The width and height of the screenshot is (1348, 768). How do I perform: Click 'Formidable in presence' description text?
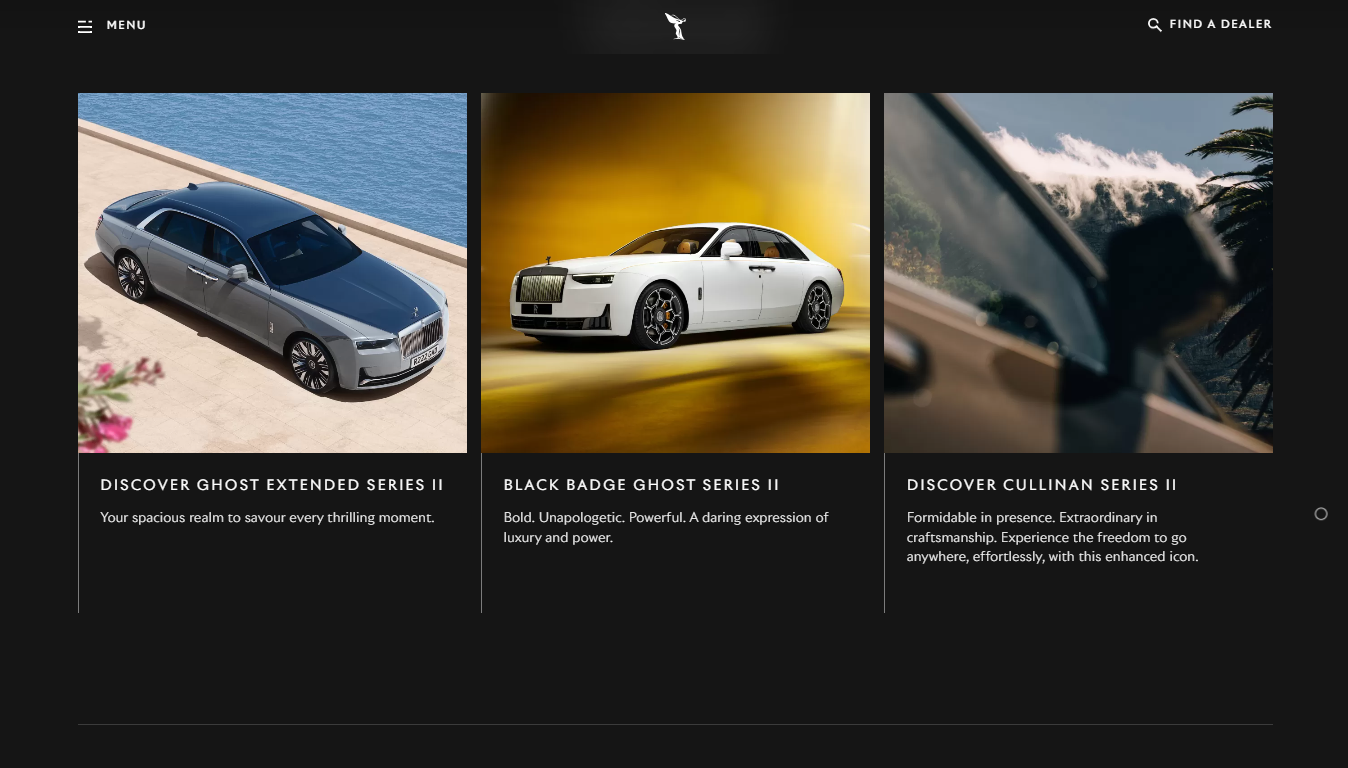pos(1052,537)
